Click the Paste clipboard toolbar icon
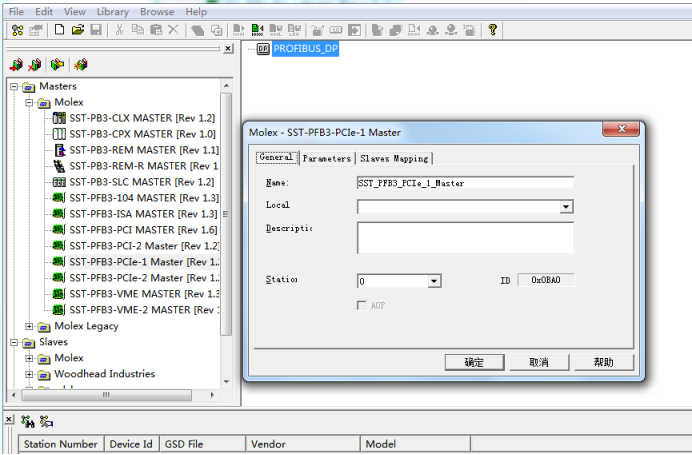The image size is (692, 455). point(156,30)
